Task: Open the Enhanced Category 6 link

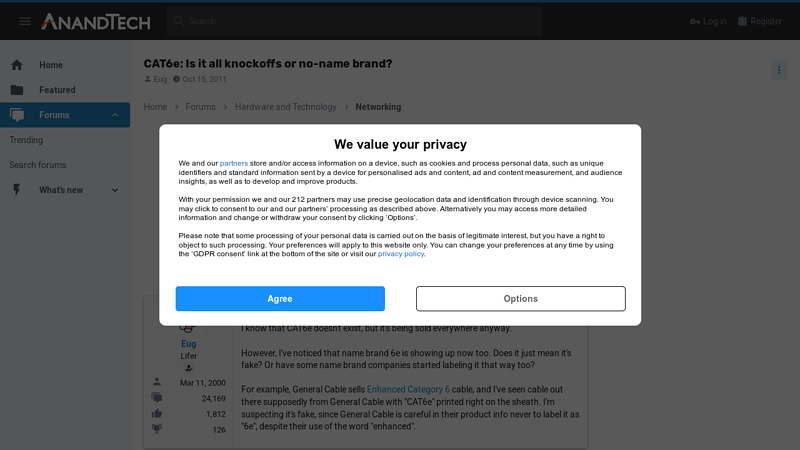Action: click(408, 389)
